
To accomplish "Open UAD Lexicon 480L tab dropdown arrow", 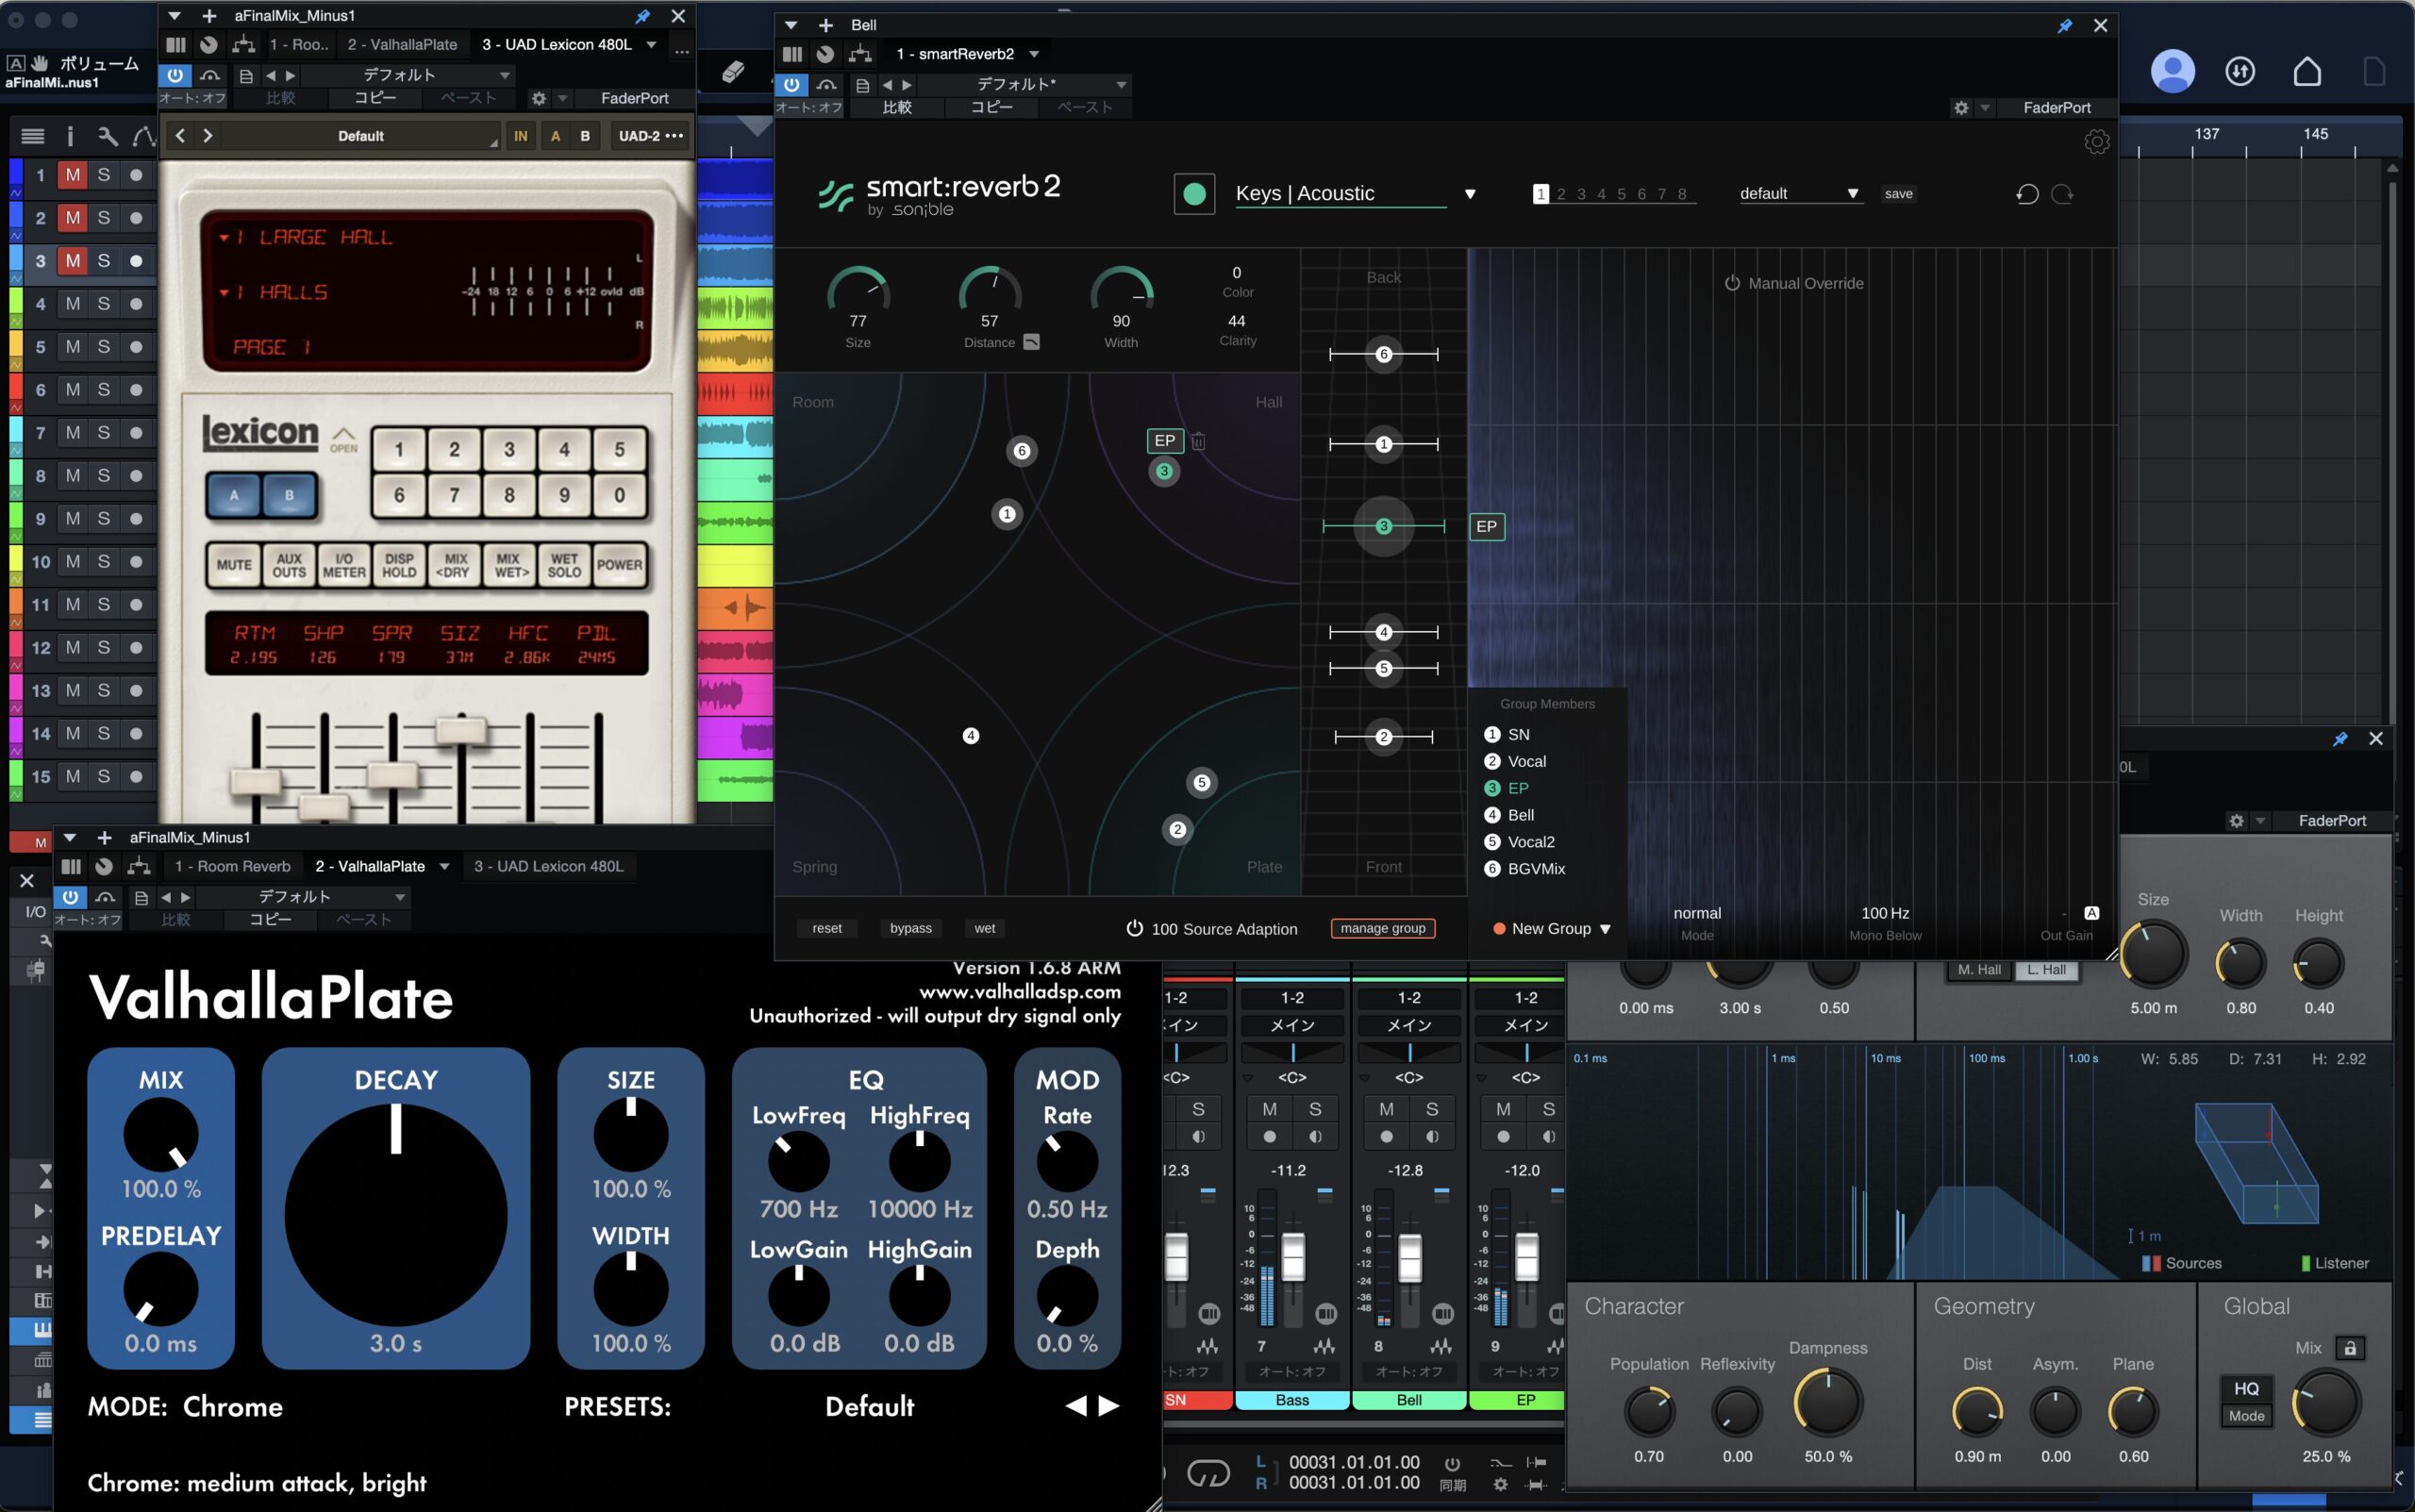I will (651, 45).
